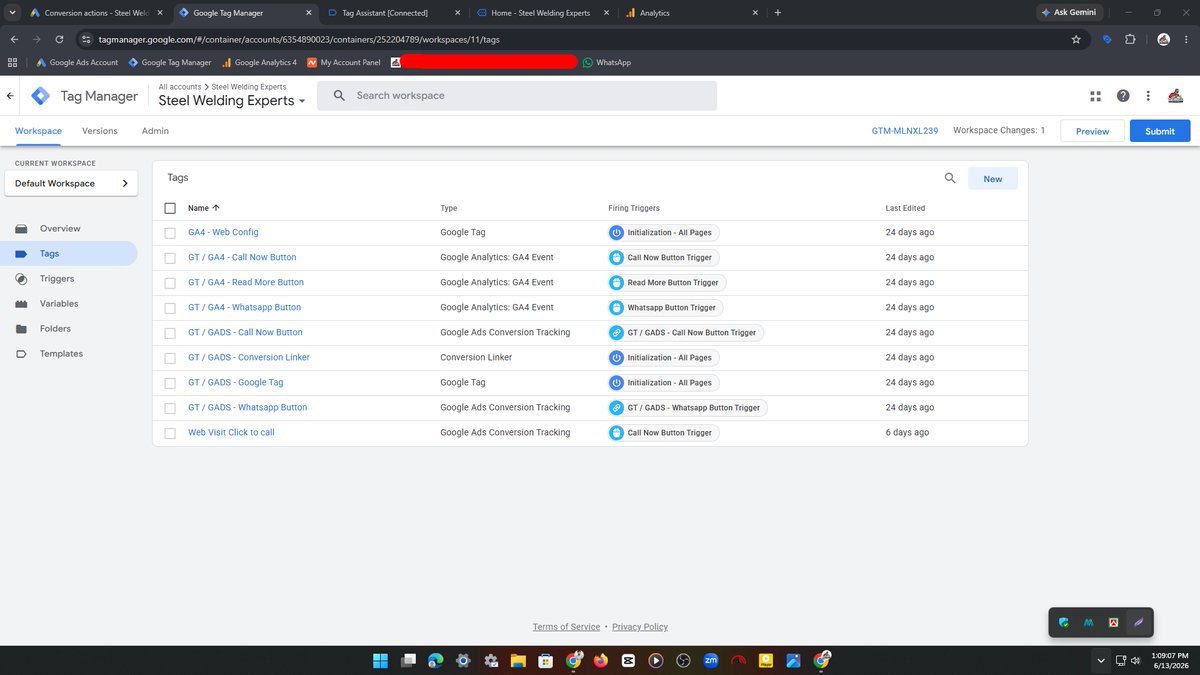Click the Submit button

[x=1160, y=131]
